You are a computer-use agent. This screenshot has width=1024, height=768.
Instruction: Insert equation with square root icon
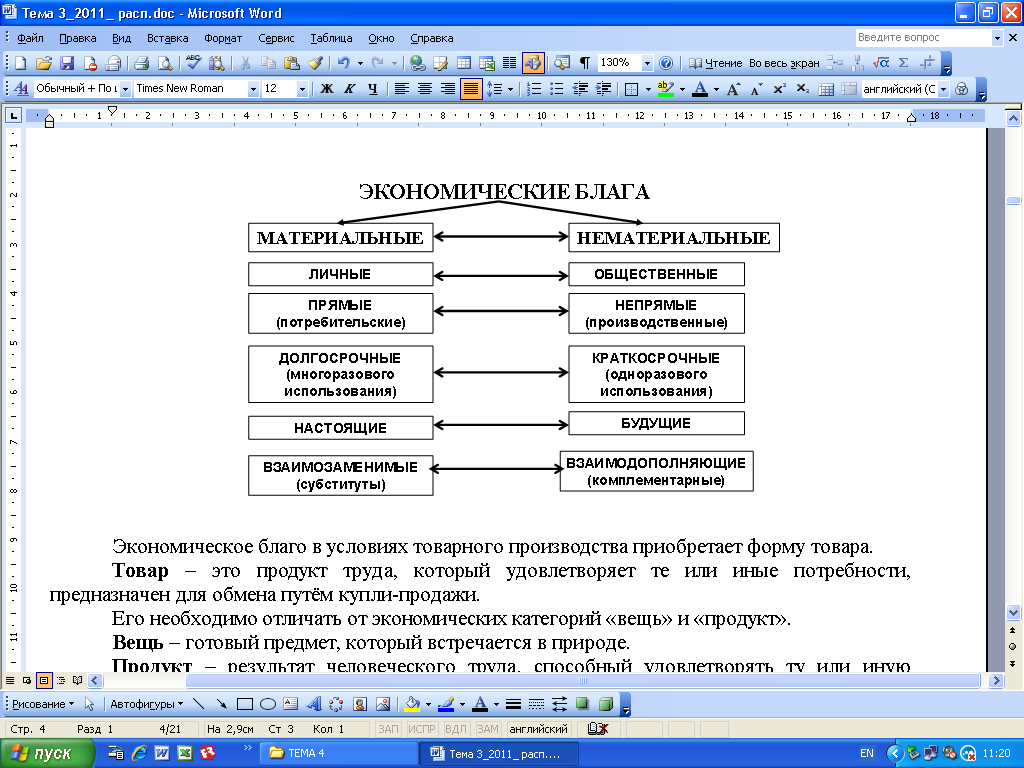(x=881, y=63)
